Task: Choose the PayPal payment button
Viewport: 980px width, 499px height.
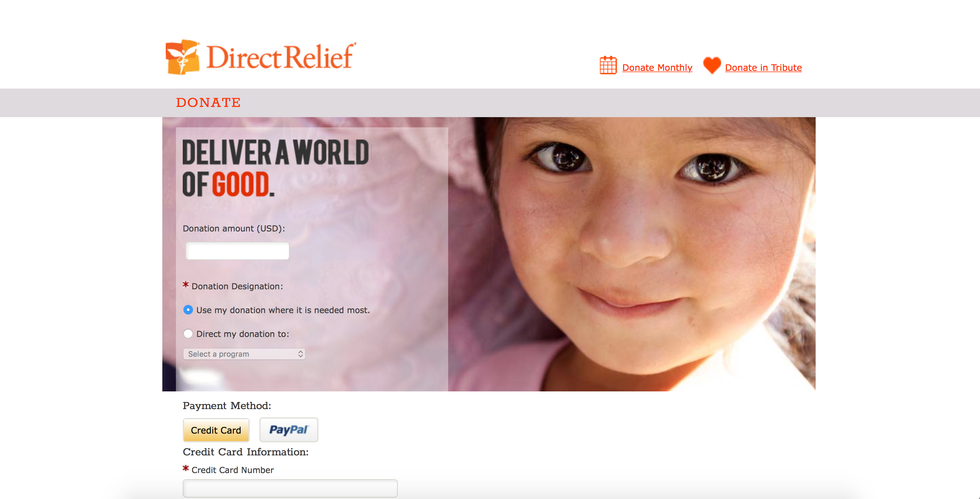Action: pos(289,430)
